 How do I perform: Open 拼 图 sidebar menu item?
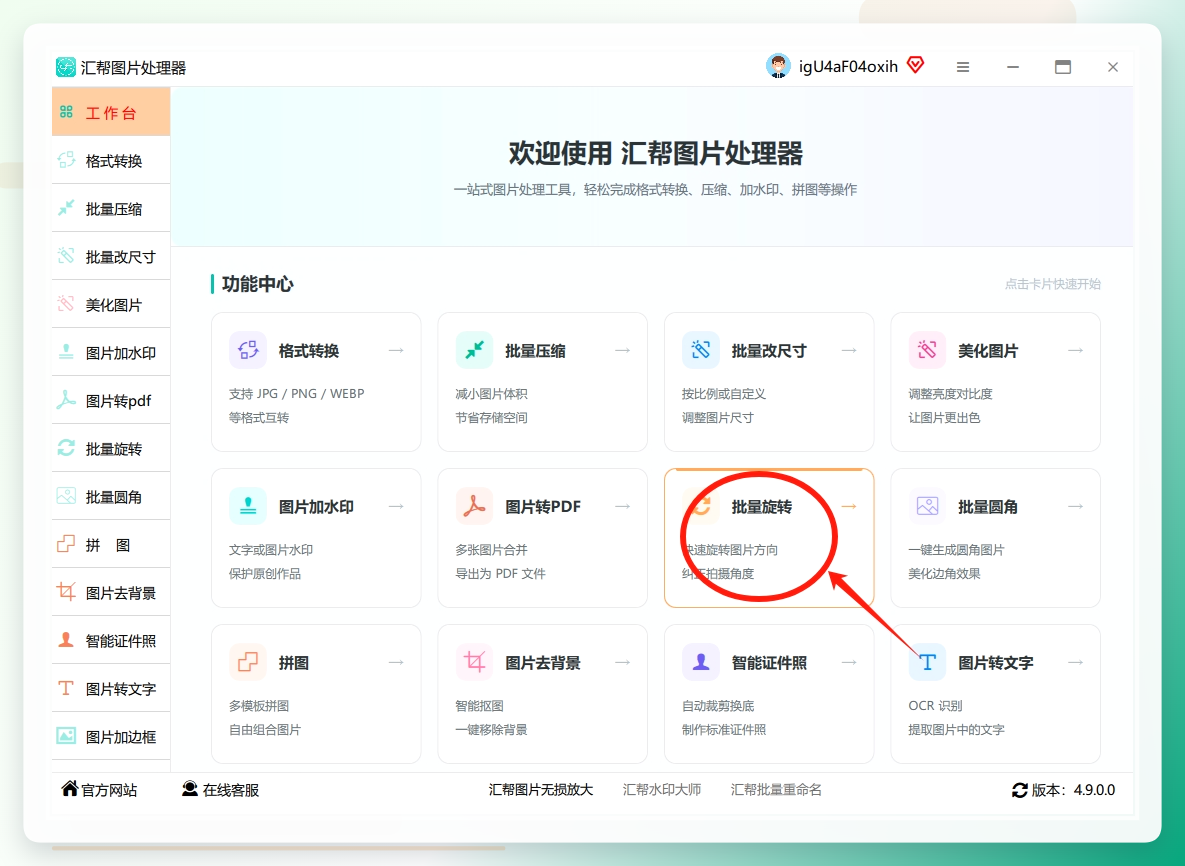coord(111,544)
